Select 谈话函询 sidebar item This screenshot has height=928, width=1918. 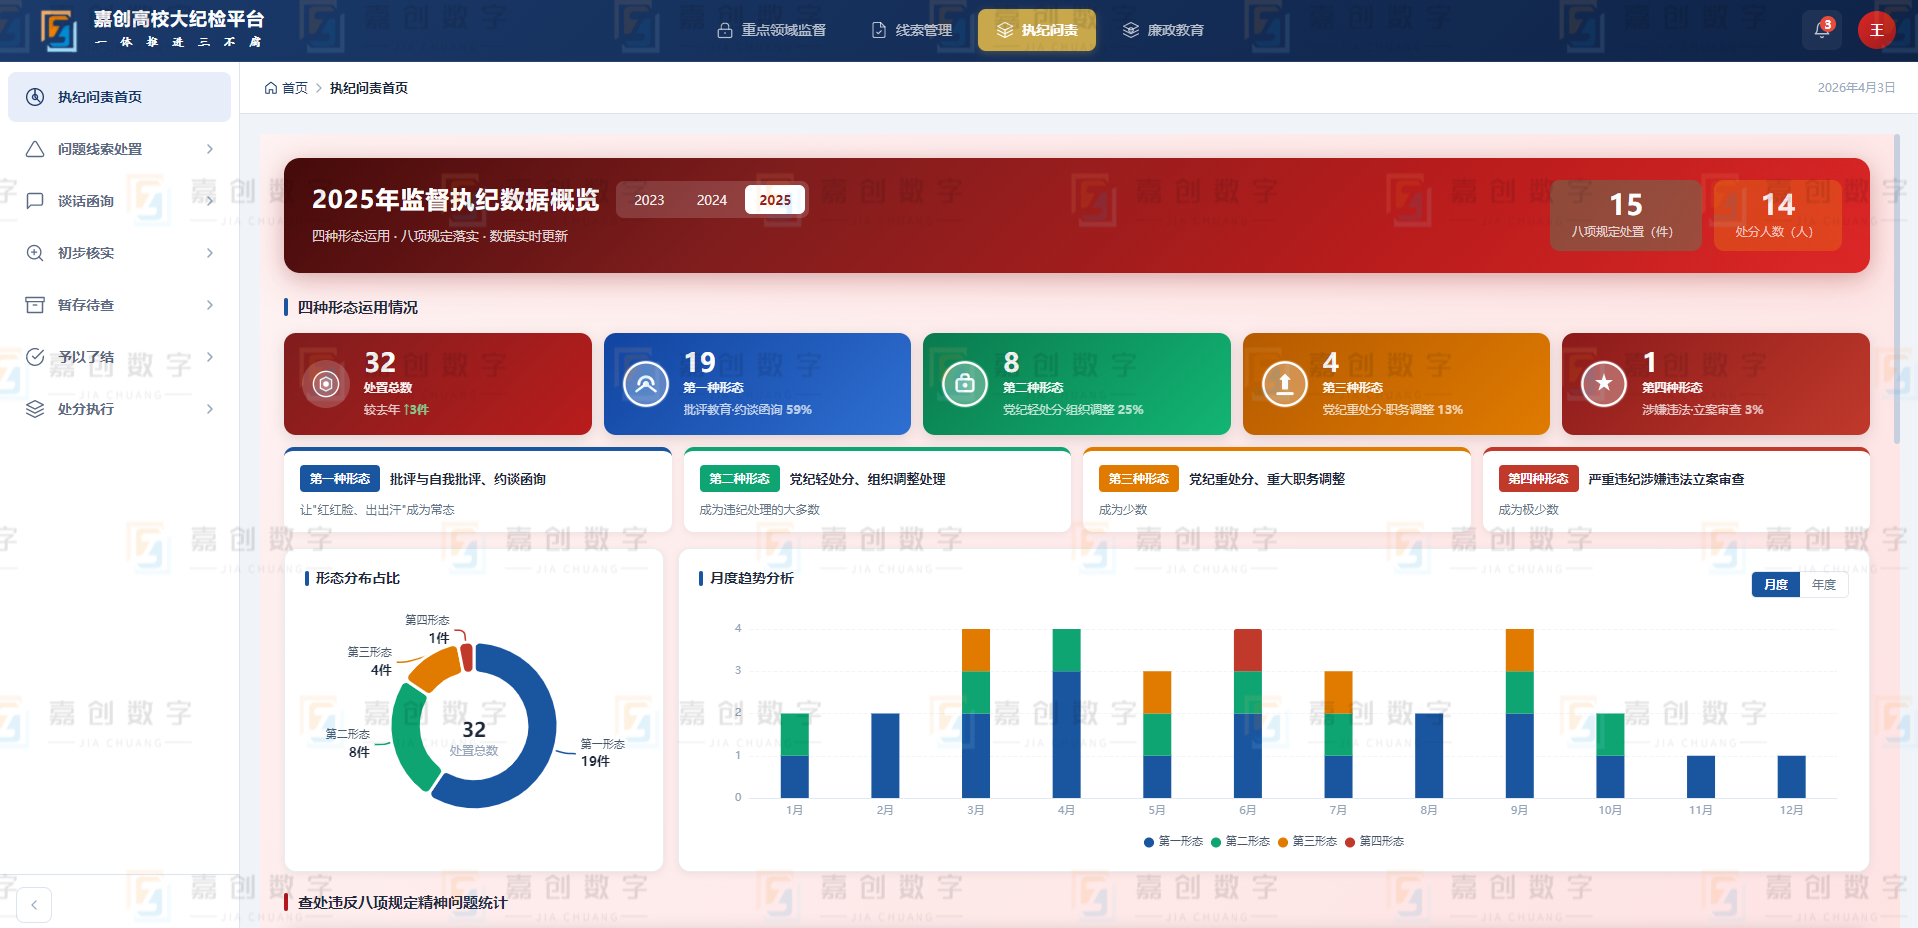coord(119,201)
